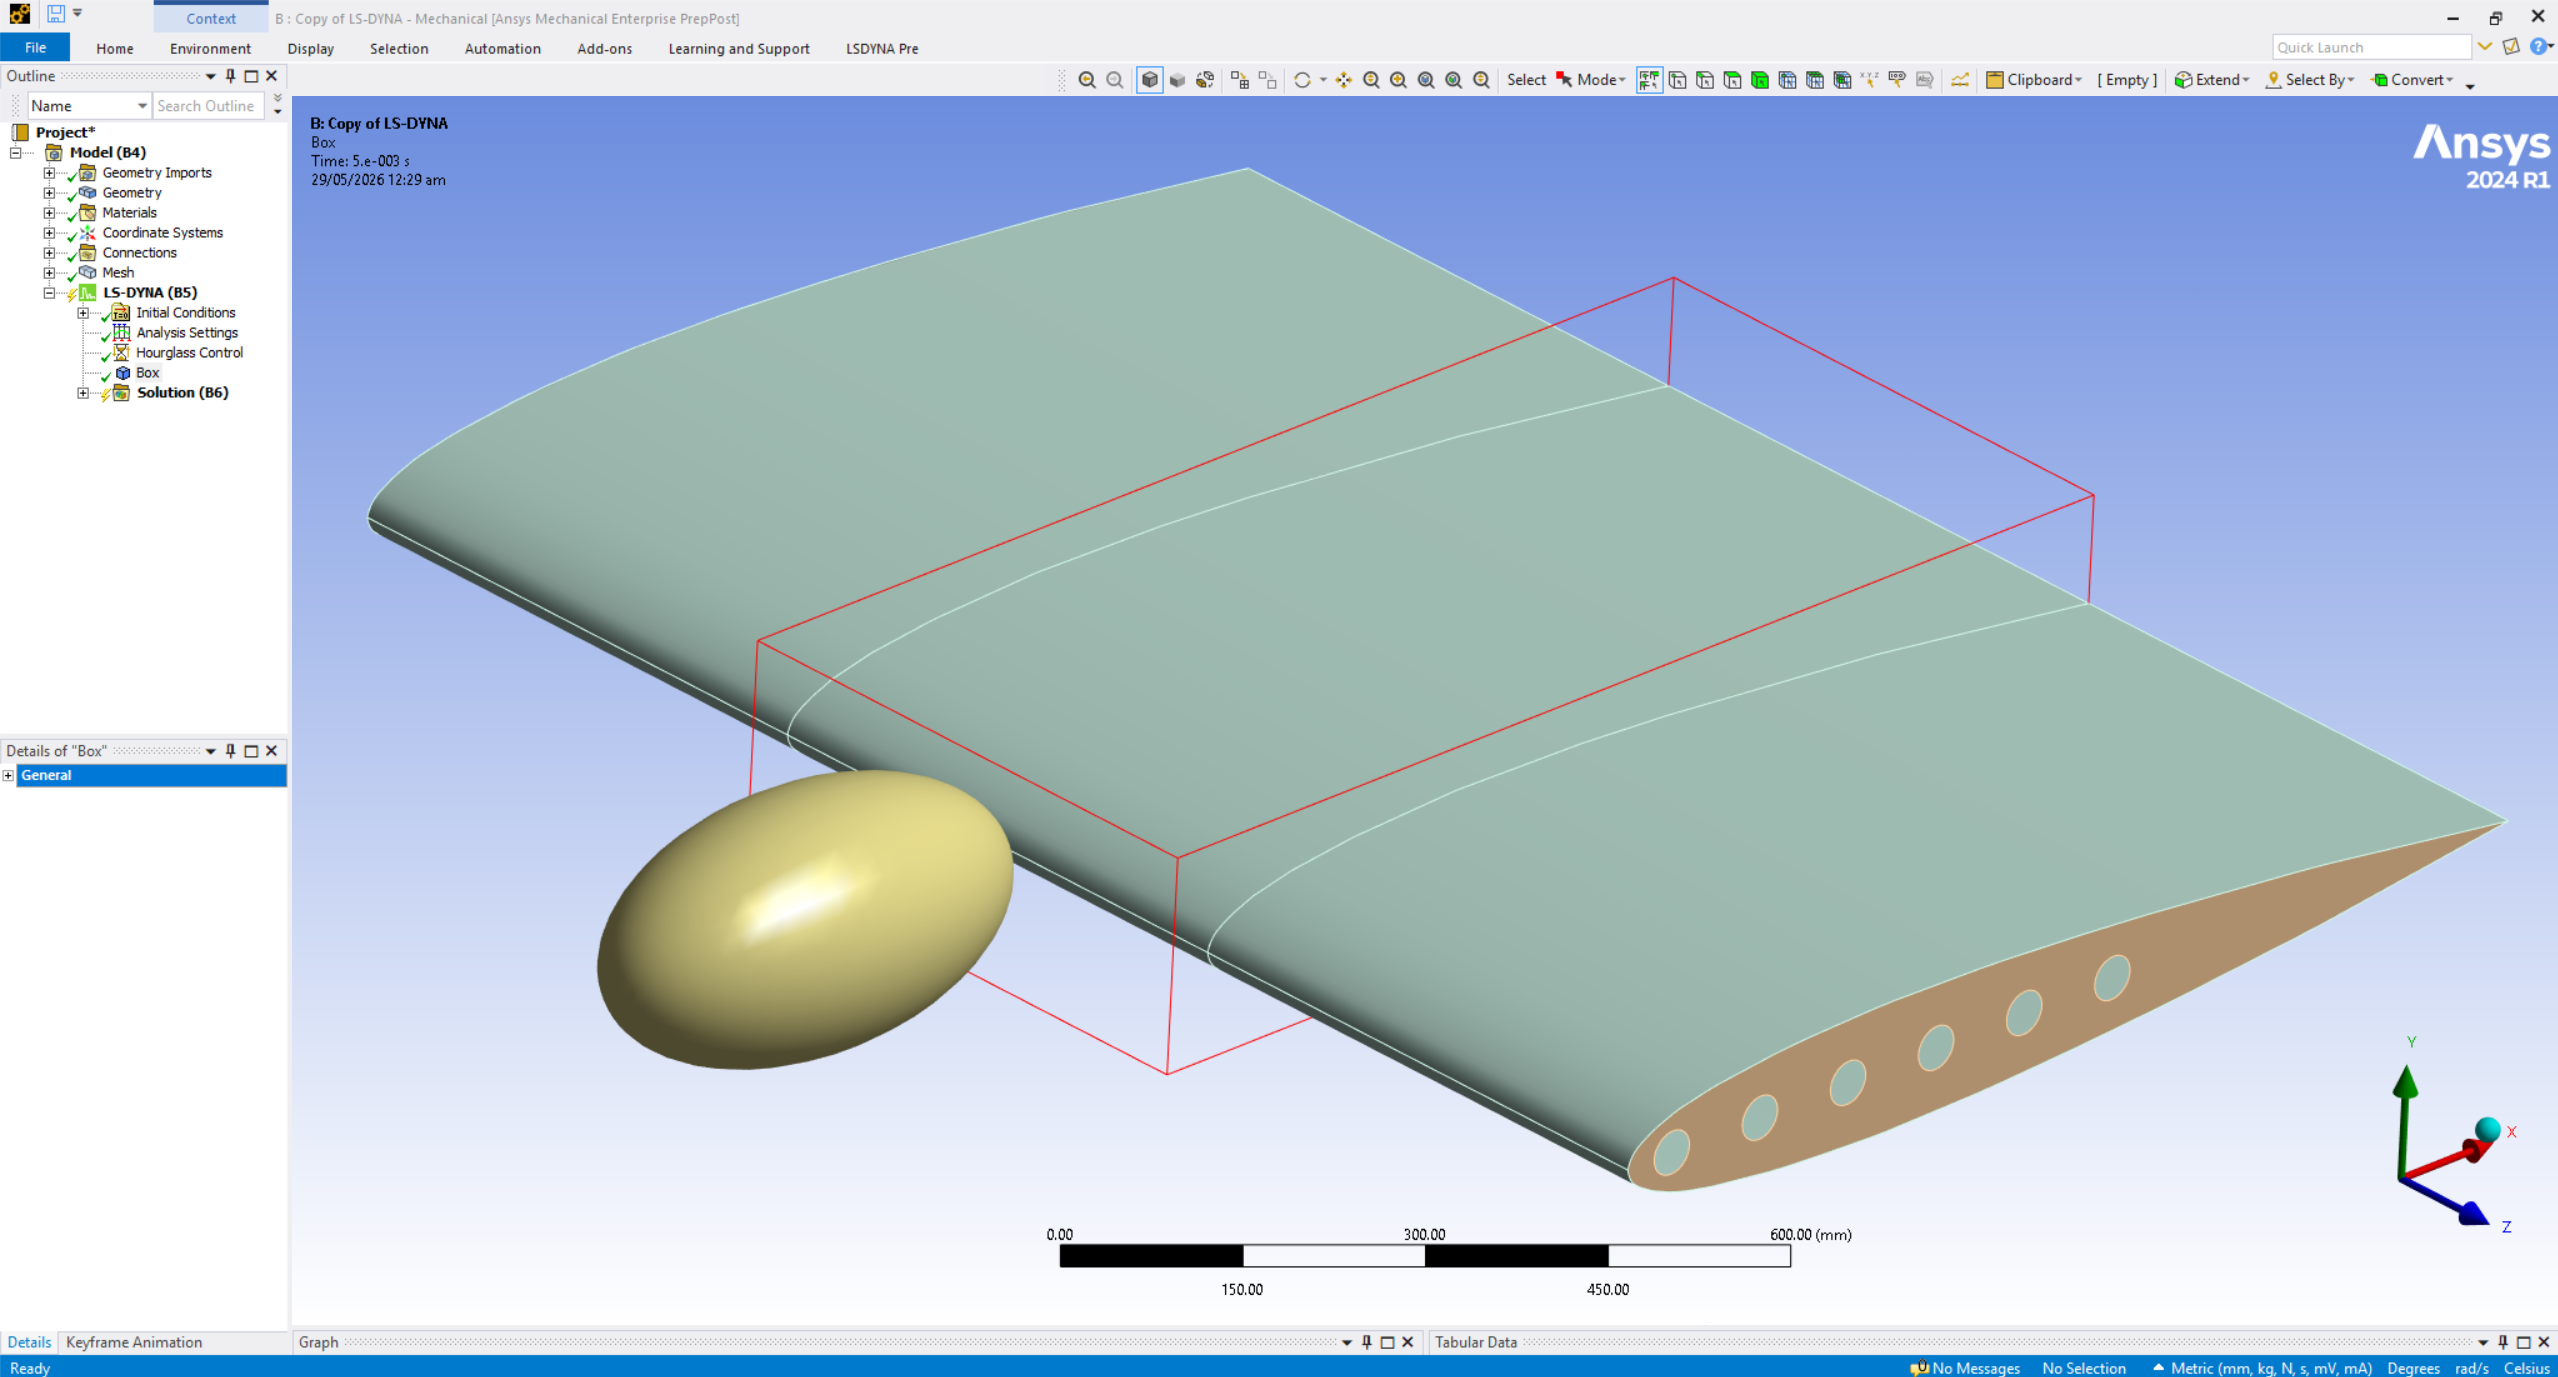Click Zoom To Fit icon

coord(1427,80)
